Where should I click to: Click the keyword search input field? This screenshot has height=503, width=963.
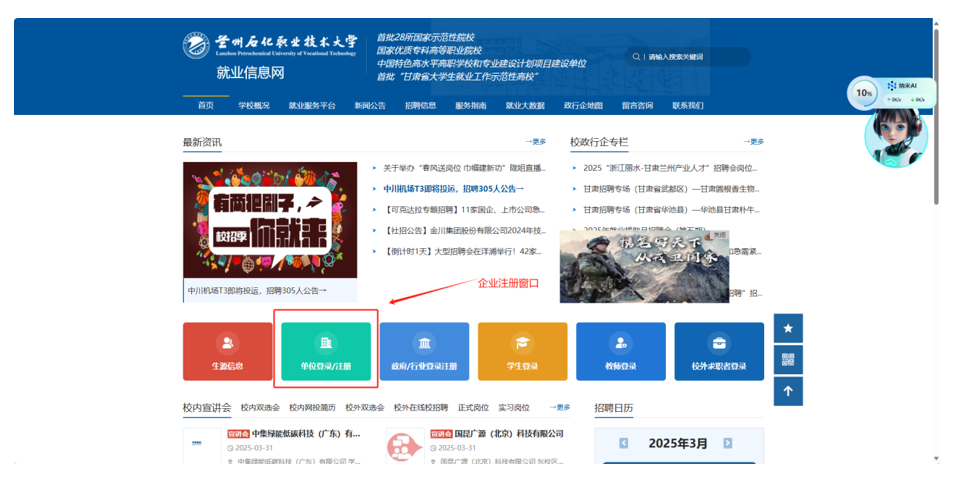coord(690,57)
